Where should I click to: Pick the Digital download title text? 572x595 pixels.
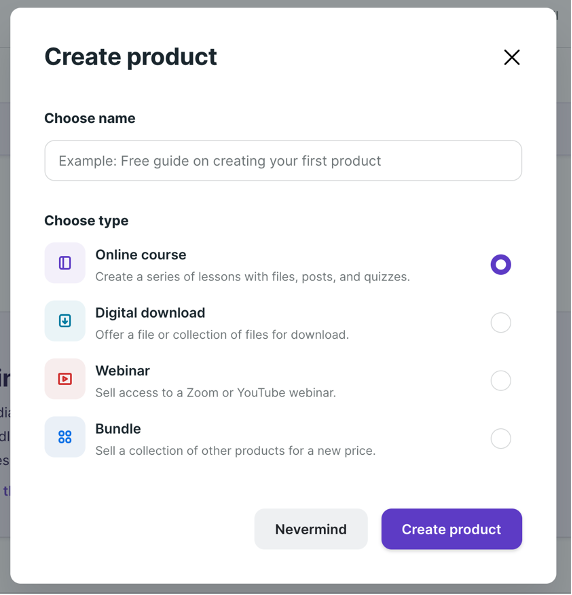coord(150,313)
